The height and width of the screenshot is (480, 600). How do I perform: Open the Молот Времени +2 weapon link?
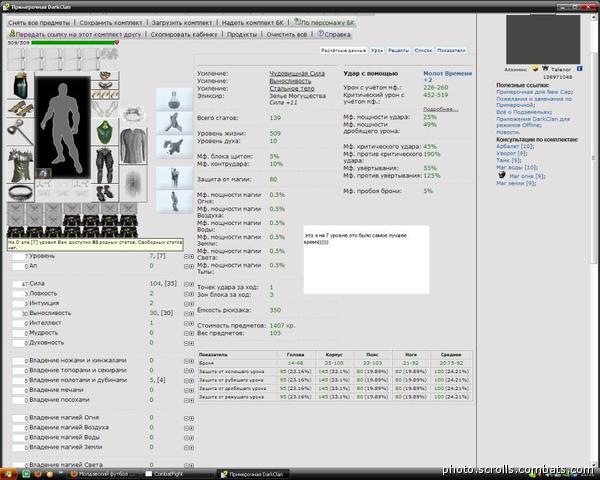[x=447, y=77]
